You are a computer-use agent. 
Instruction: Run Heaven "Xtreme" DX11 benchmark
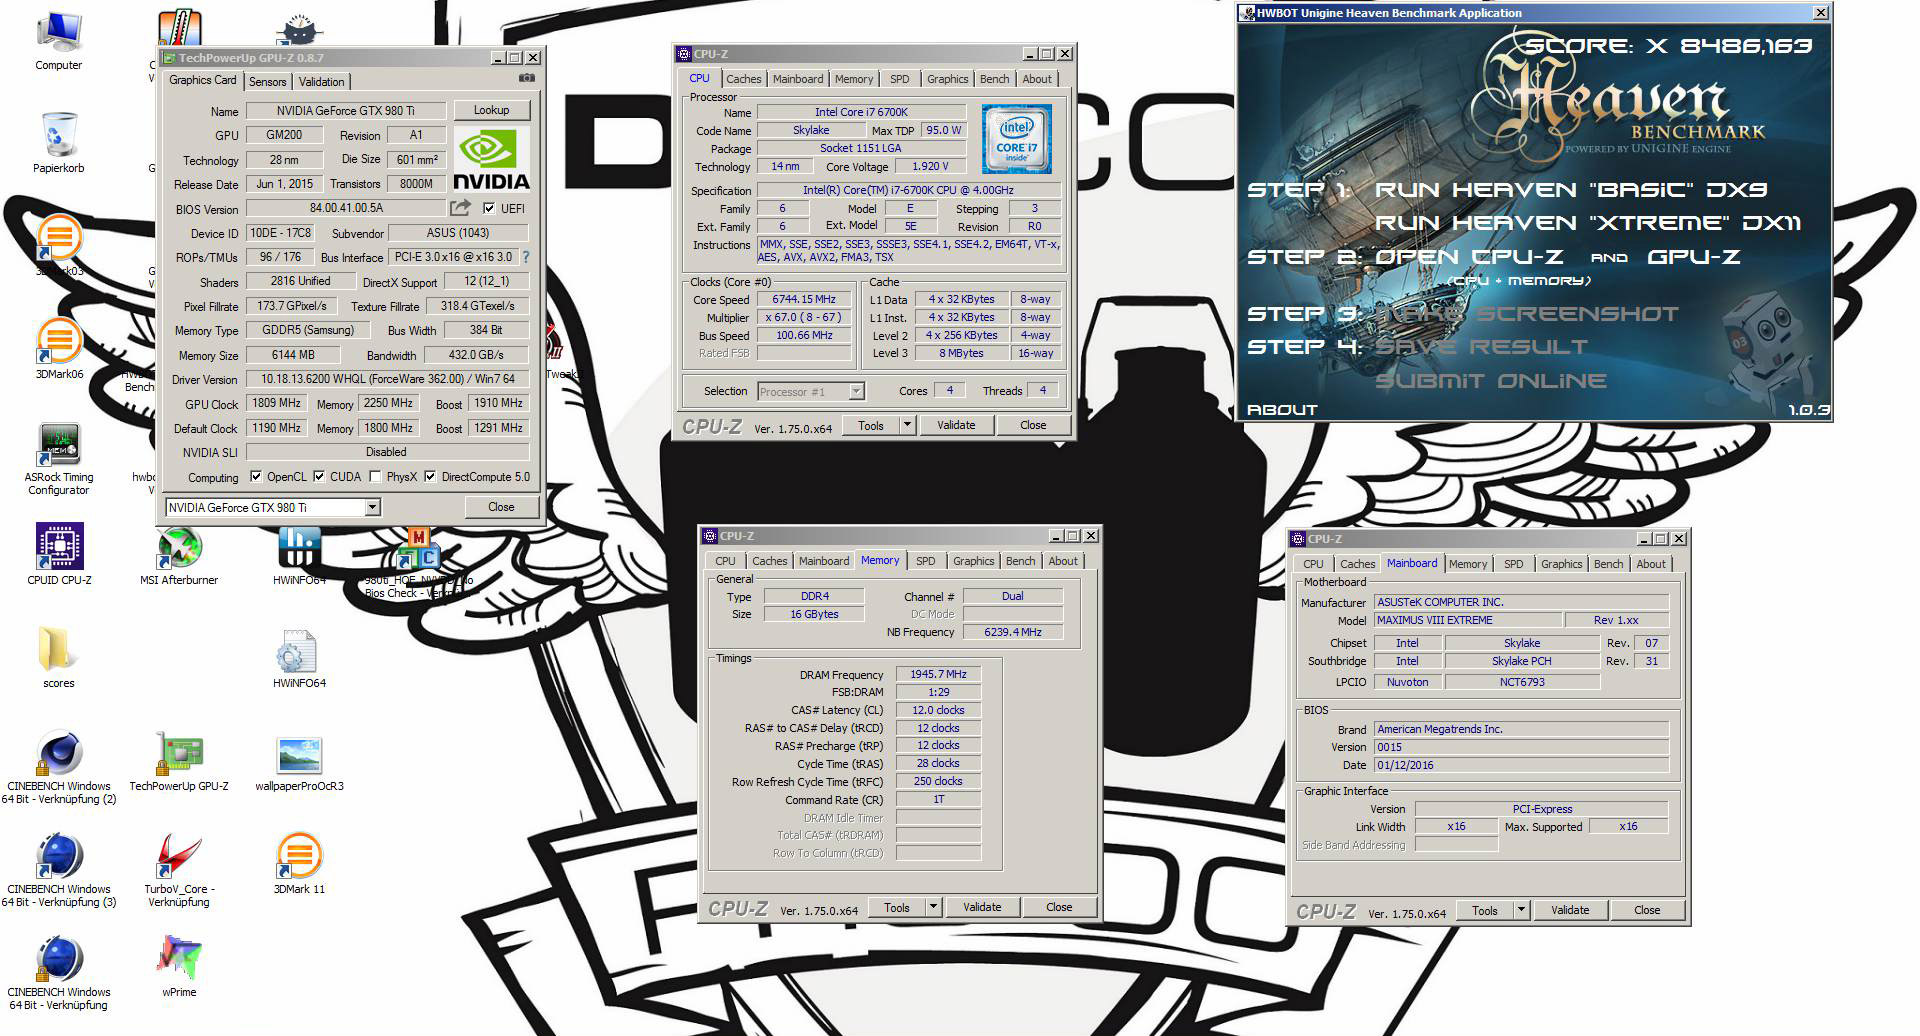[1588, 223]
